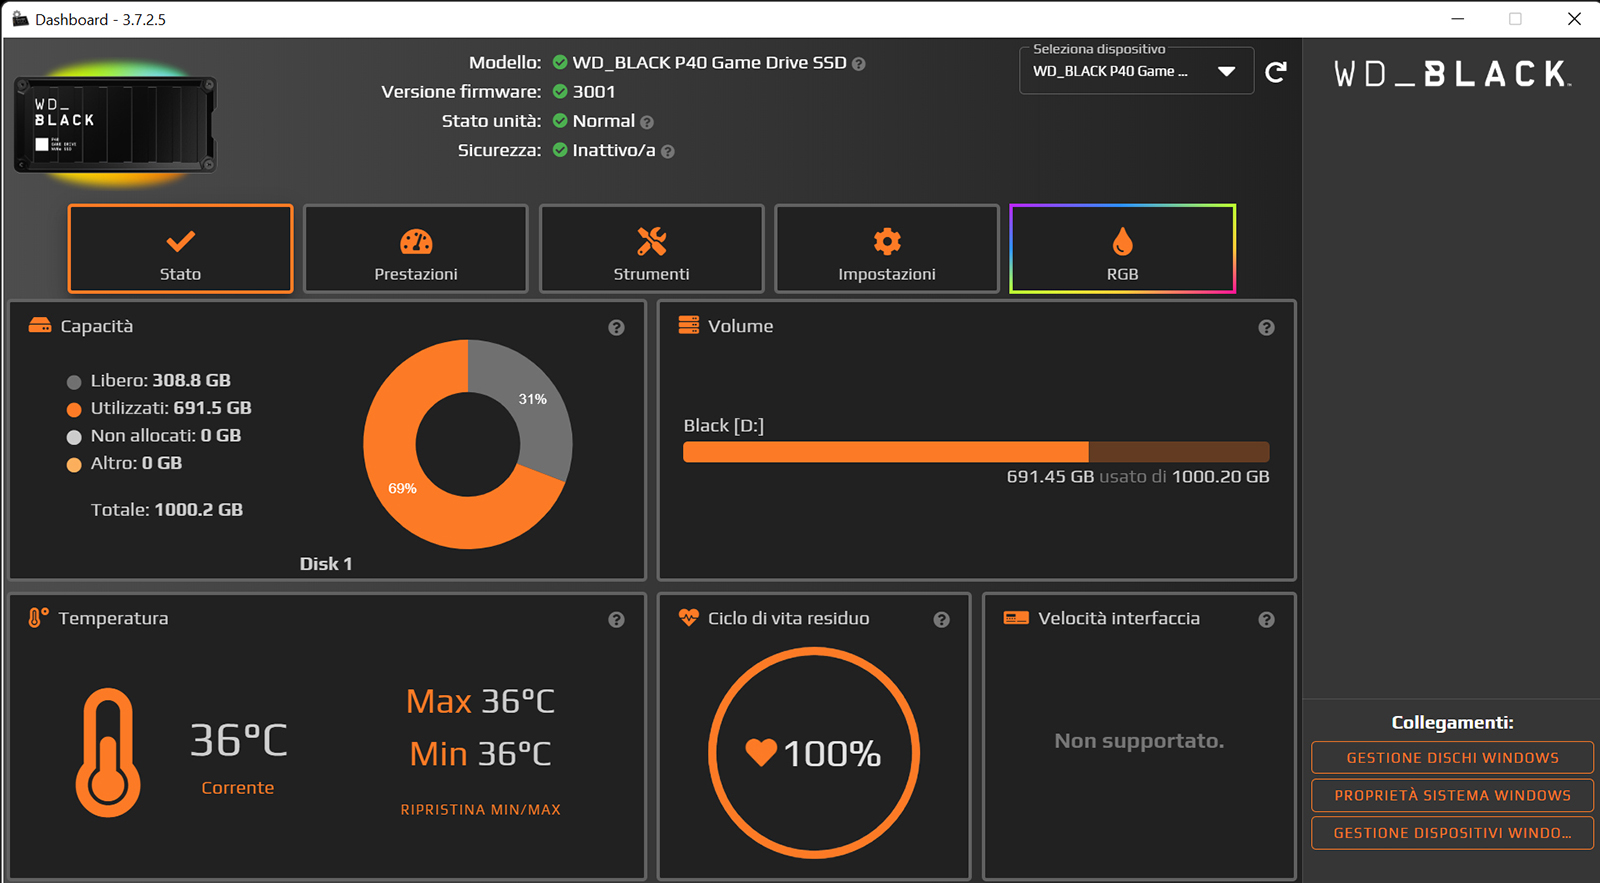Switch to the Stato tab
1600x883 pixels.
click(180, 249)
